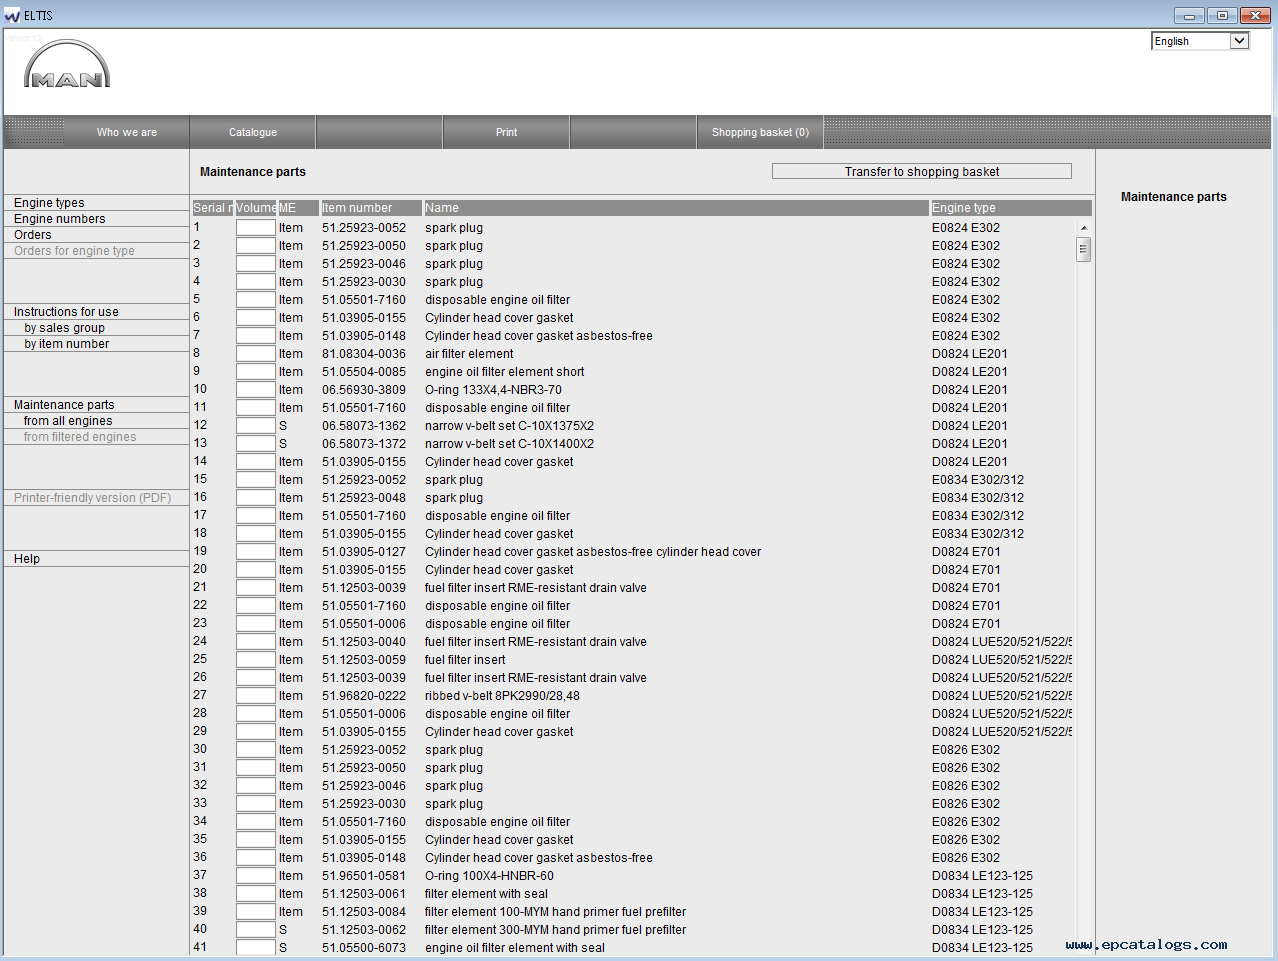
Task: Click volume field for row 19
Action: (256, 552)
